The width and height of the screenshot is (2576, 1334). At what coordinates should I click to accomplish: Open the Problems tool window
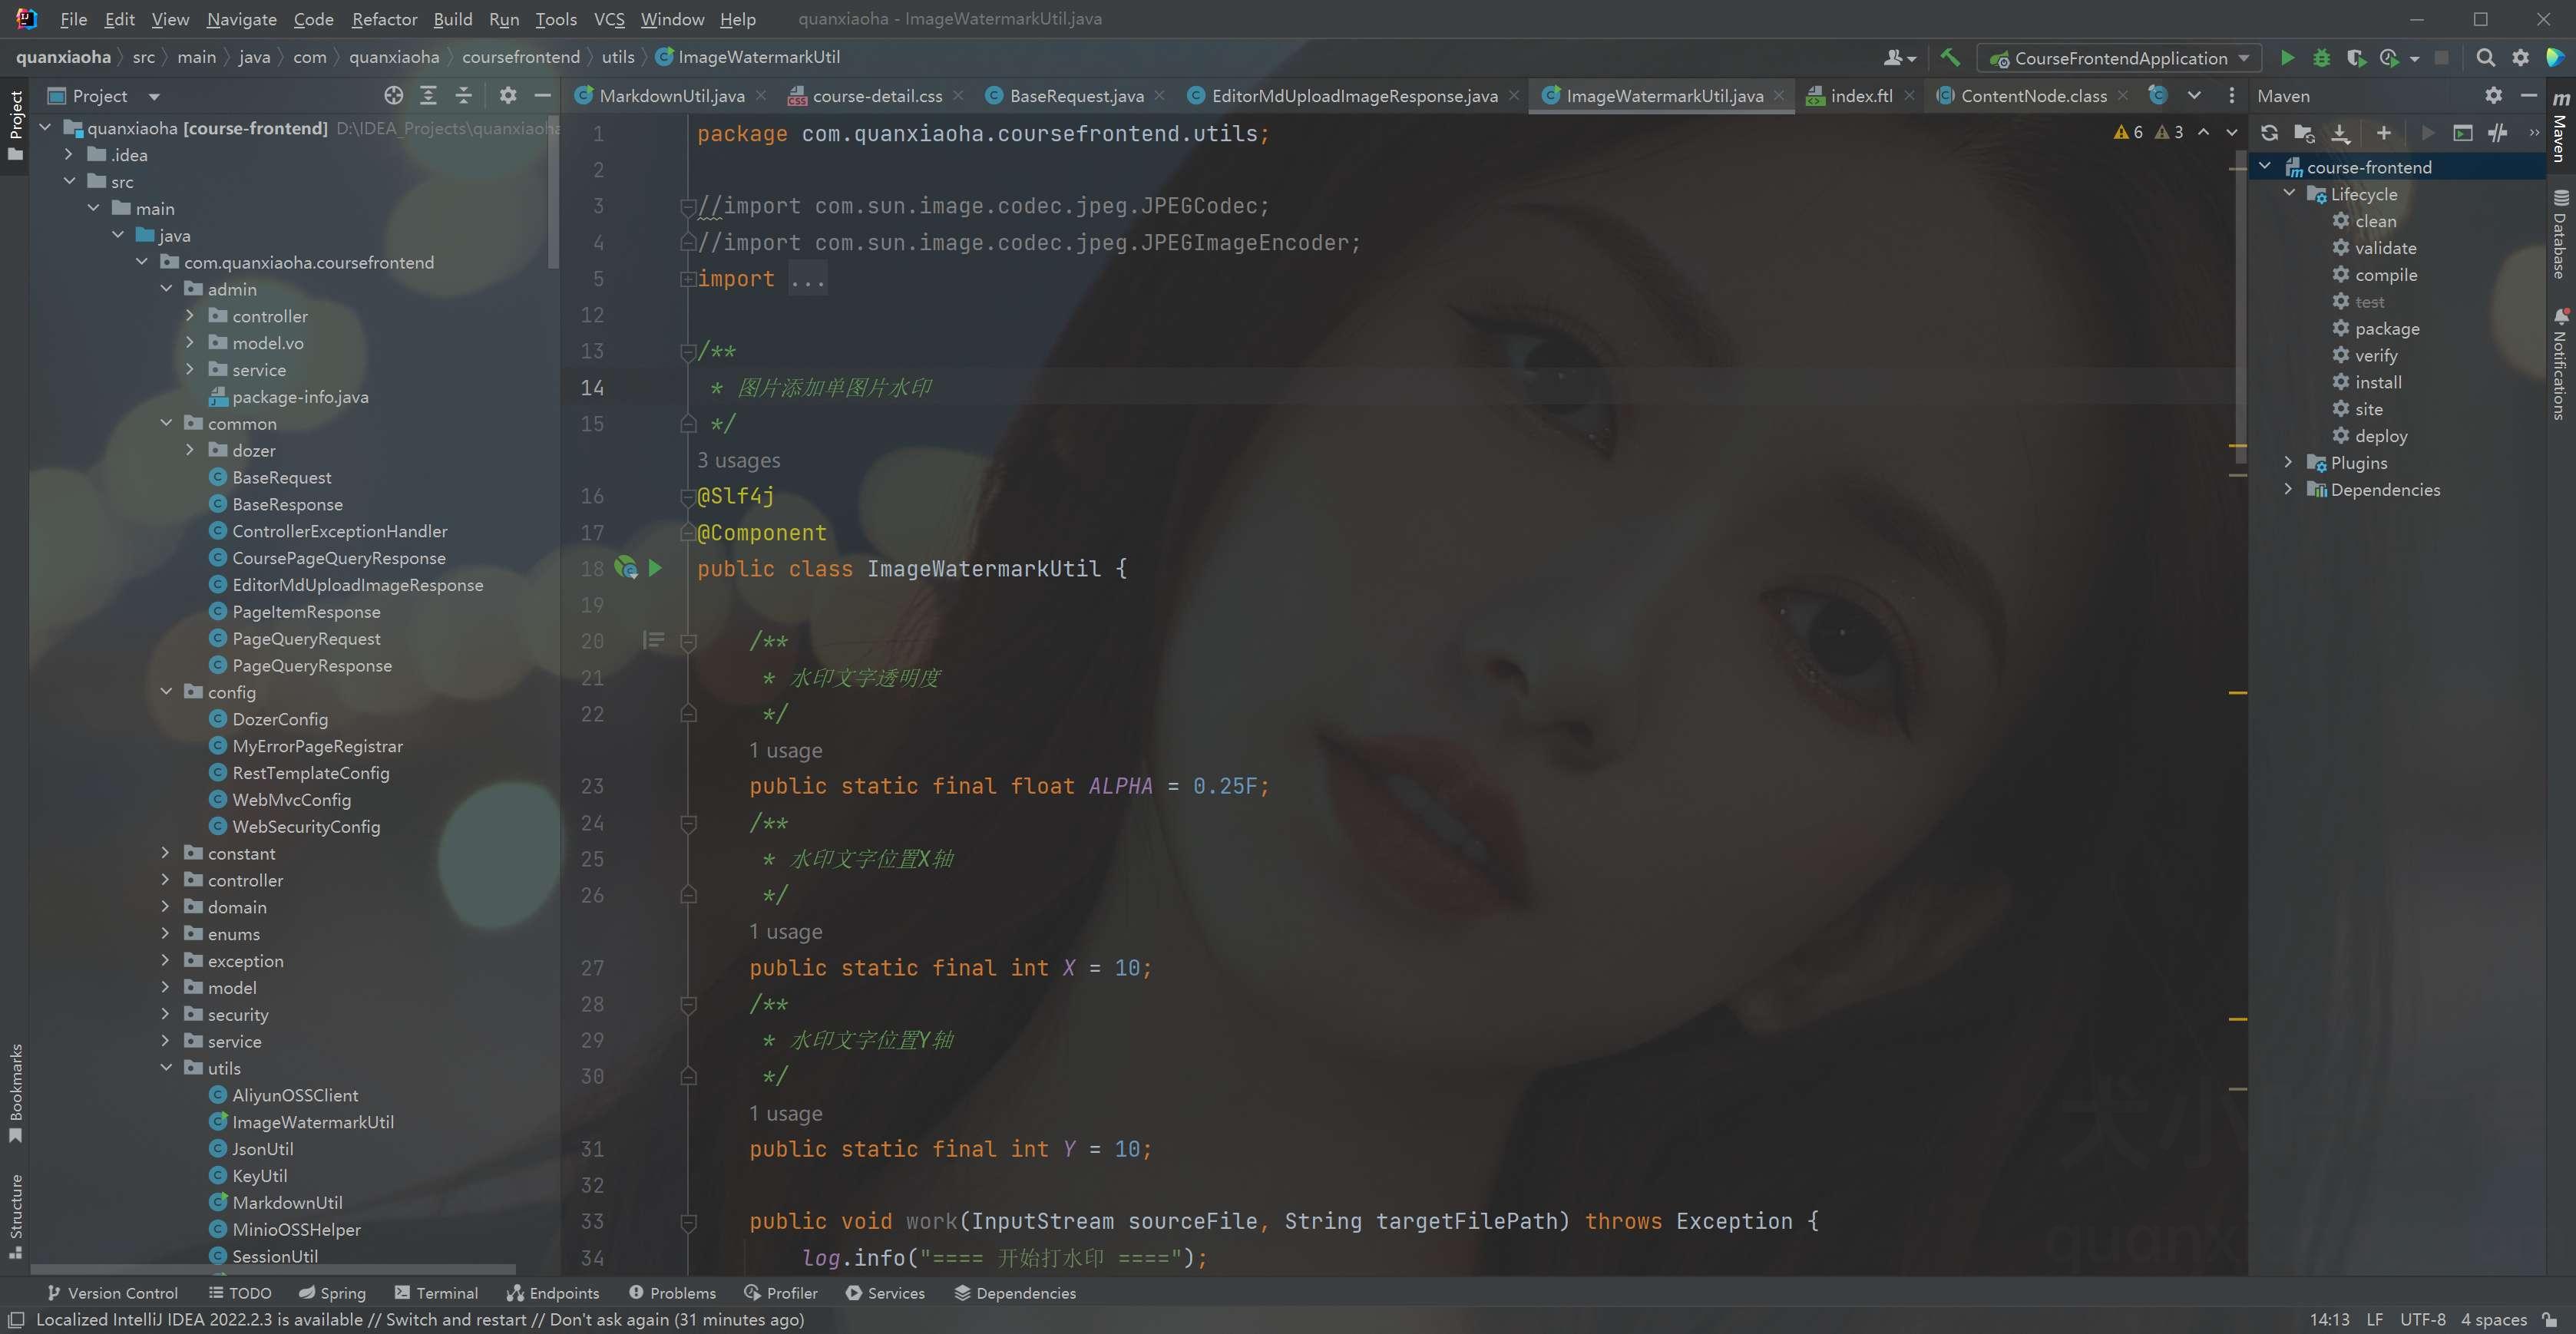[672, 1293]
